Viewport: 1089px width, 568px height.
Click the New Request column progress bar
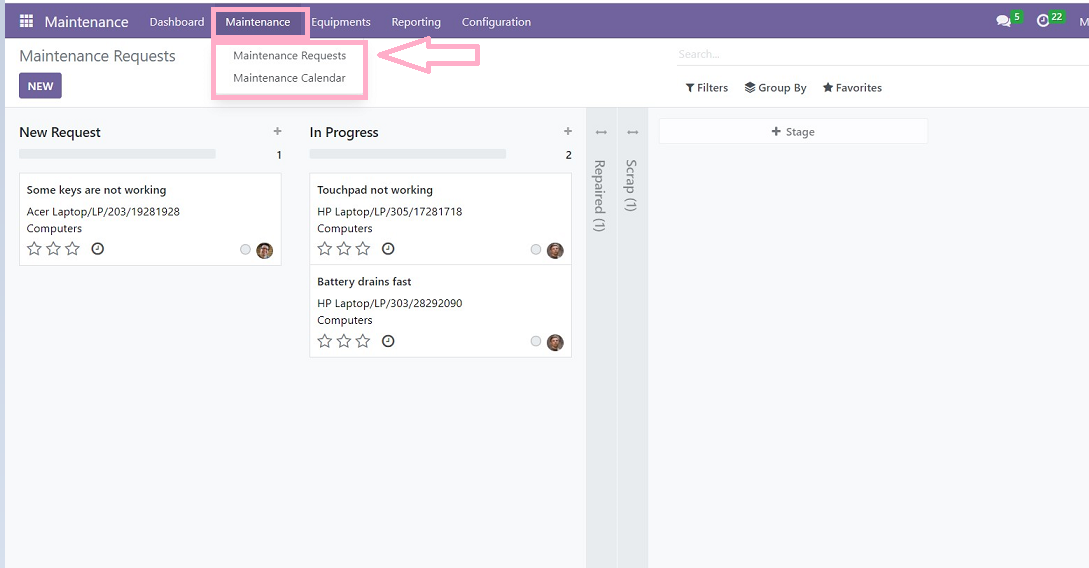tap(117, 154)
